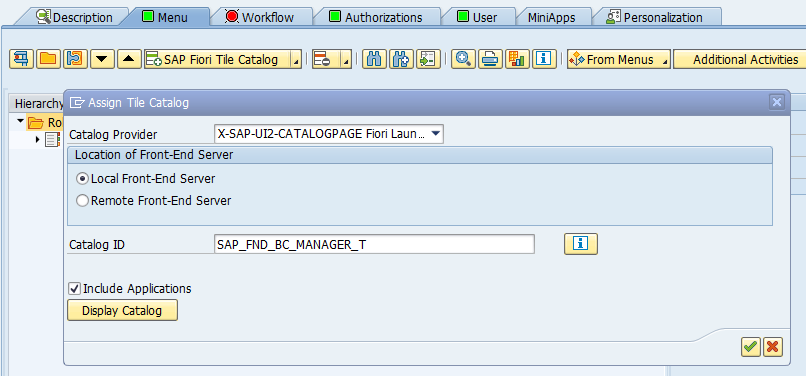The height and width of the screenshot is (376, 806).
Task: Uncheck Include Applications checkbox
Action: [x=75, y=289]
